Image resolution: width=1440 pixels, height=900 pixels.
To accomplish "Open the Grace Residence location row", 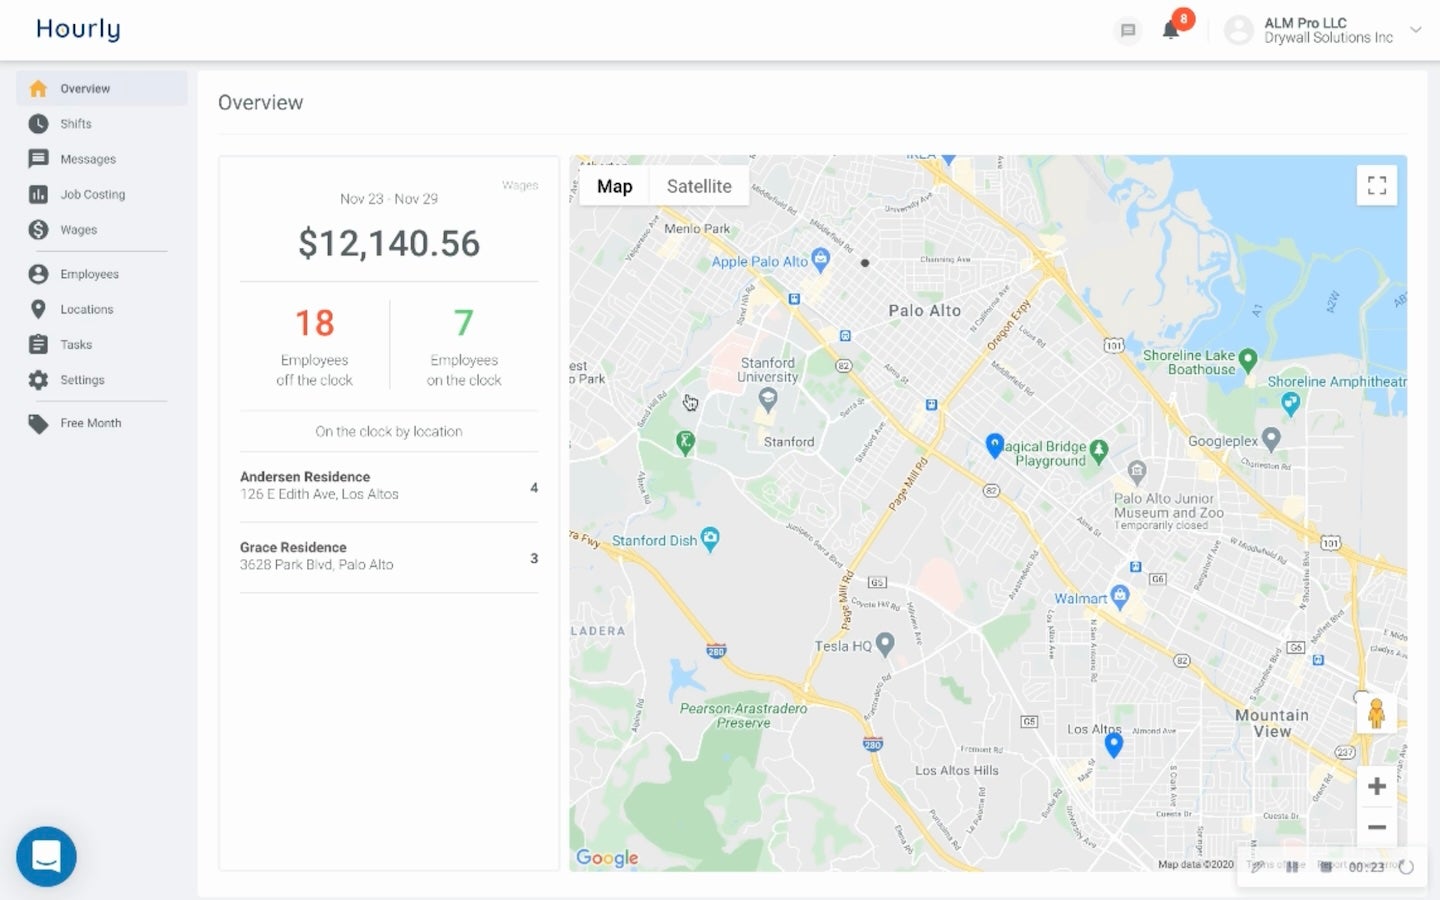I will 389,558.
